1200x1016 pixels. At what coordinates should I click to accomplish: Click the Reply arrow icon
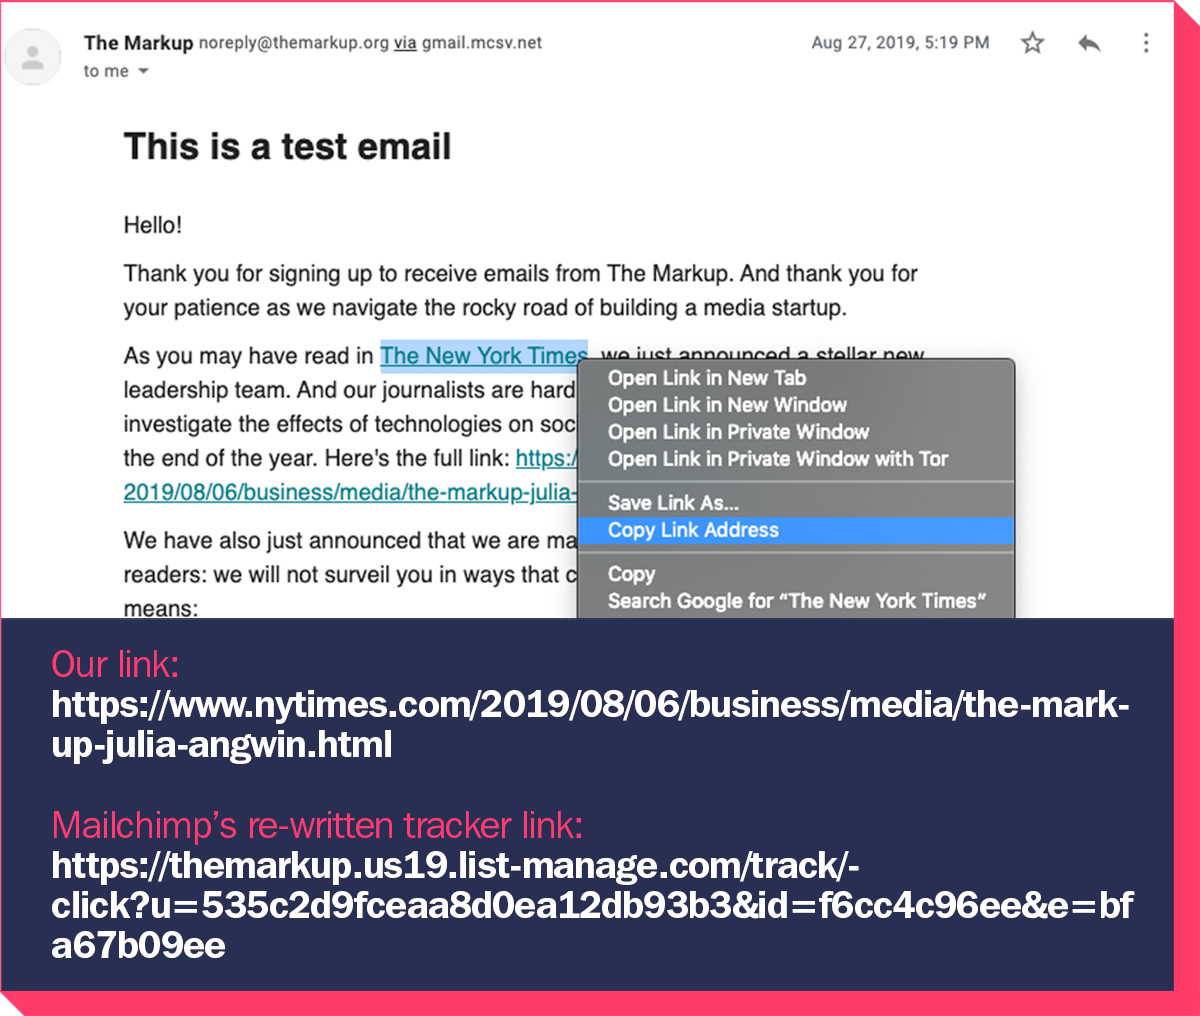point(1089,42)
